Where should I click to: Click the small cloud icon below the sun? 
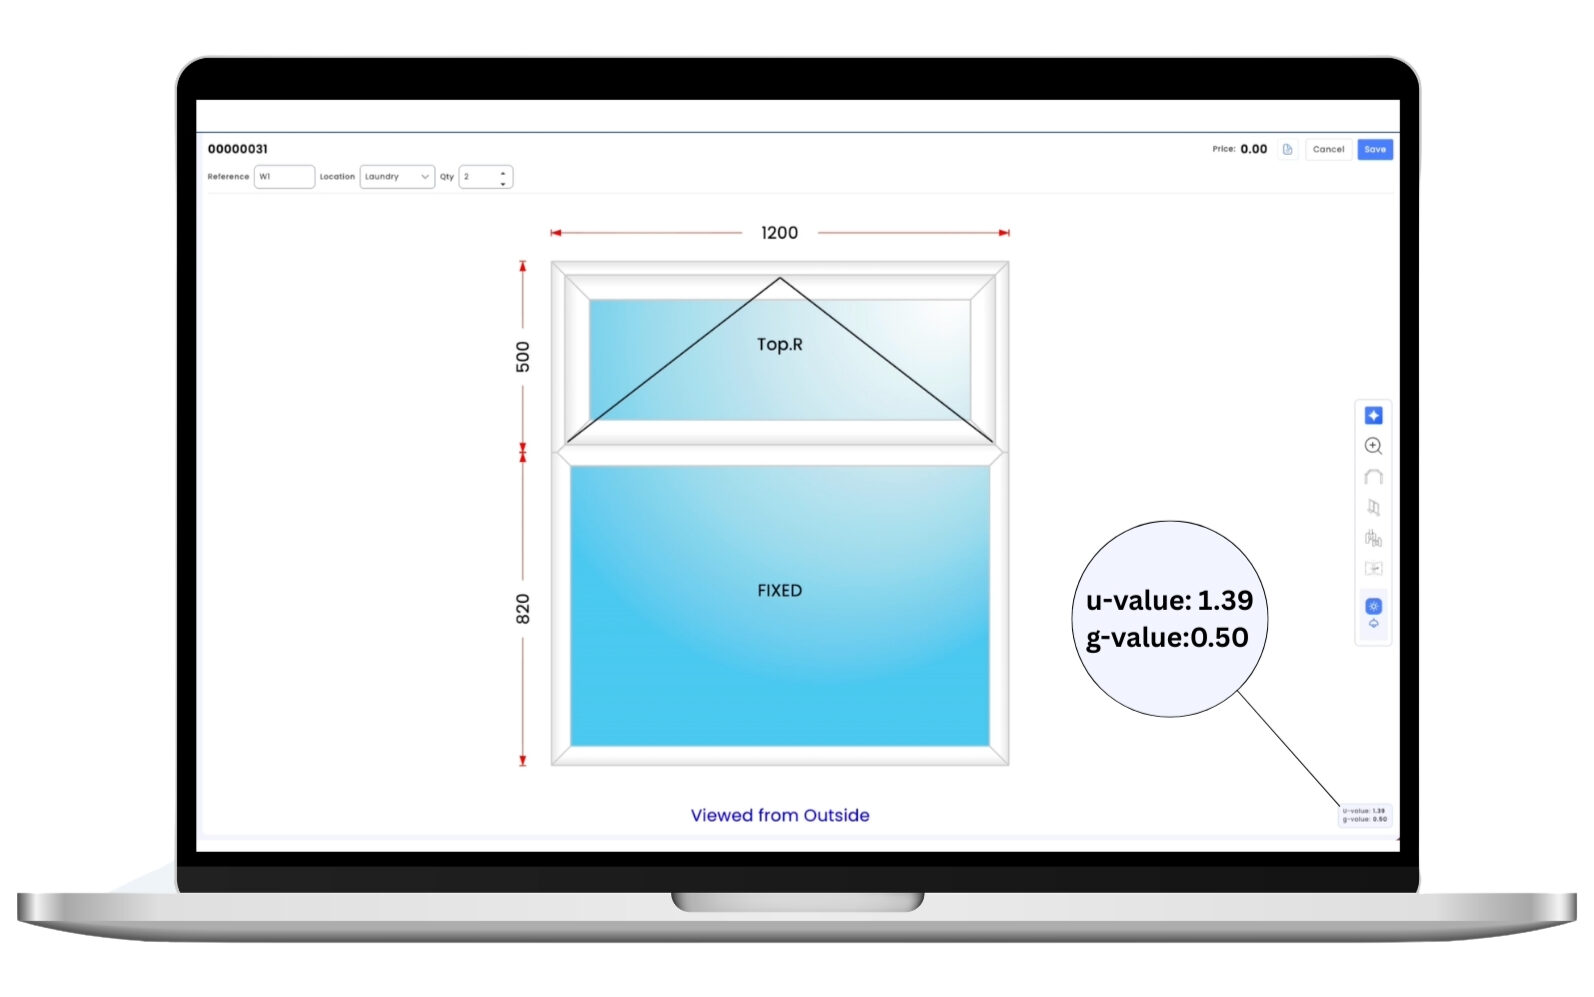1373,624
